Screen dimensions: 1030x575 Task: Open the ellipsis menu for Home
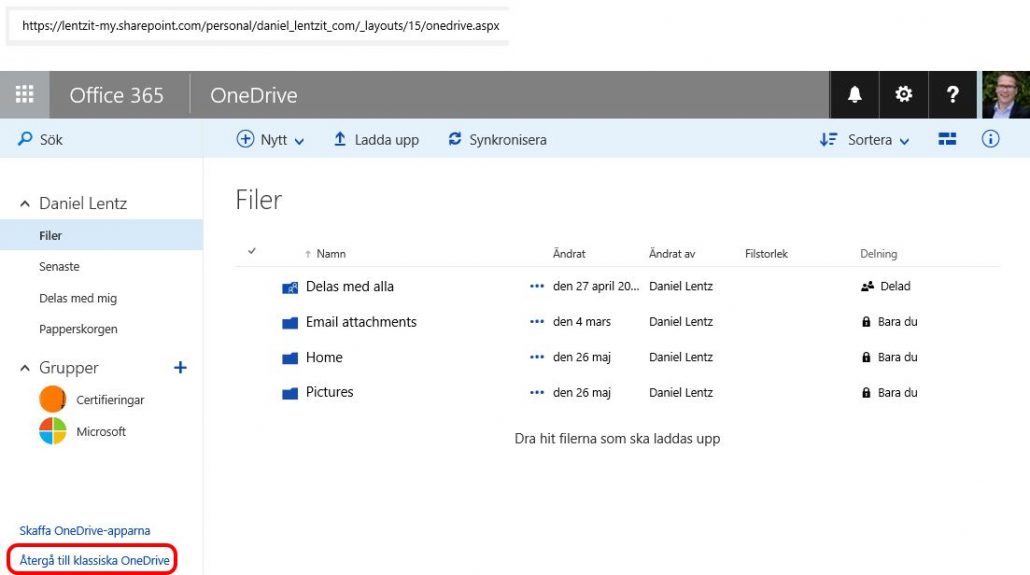pos(537,357)
